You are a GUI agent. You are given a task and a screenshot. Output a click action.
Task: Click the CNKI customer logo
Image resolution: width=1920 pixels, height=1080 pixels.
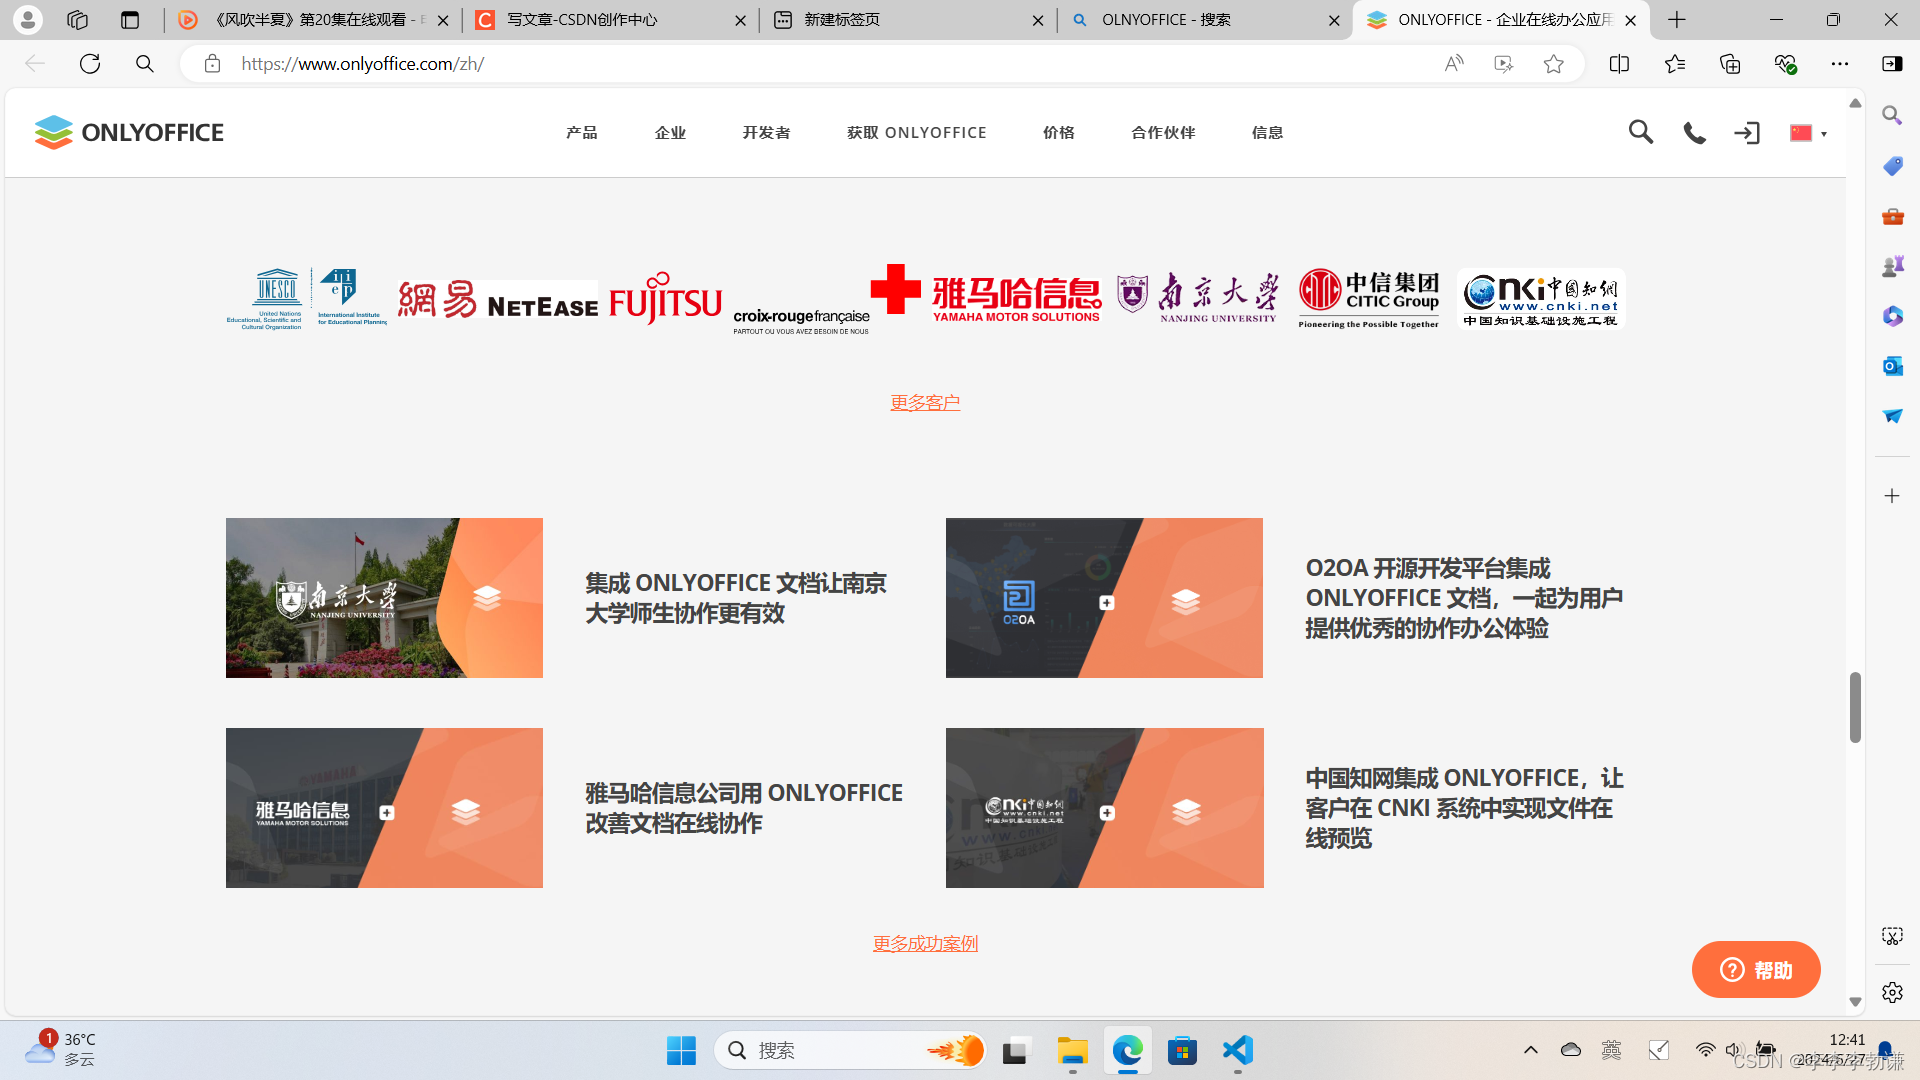click(x=1541, y=298)
